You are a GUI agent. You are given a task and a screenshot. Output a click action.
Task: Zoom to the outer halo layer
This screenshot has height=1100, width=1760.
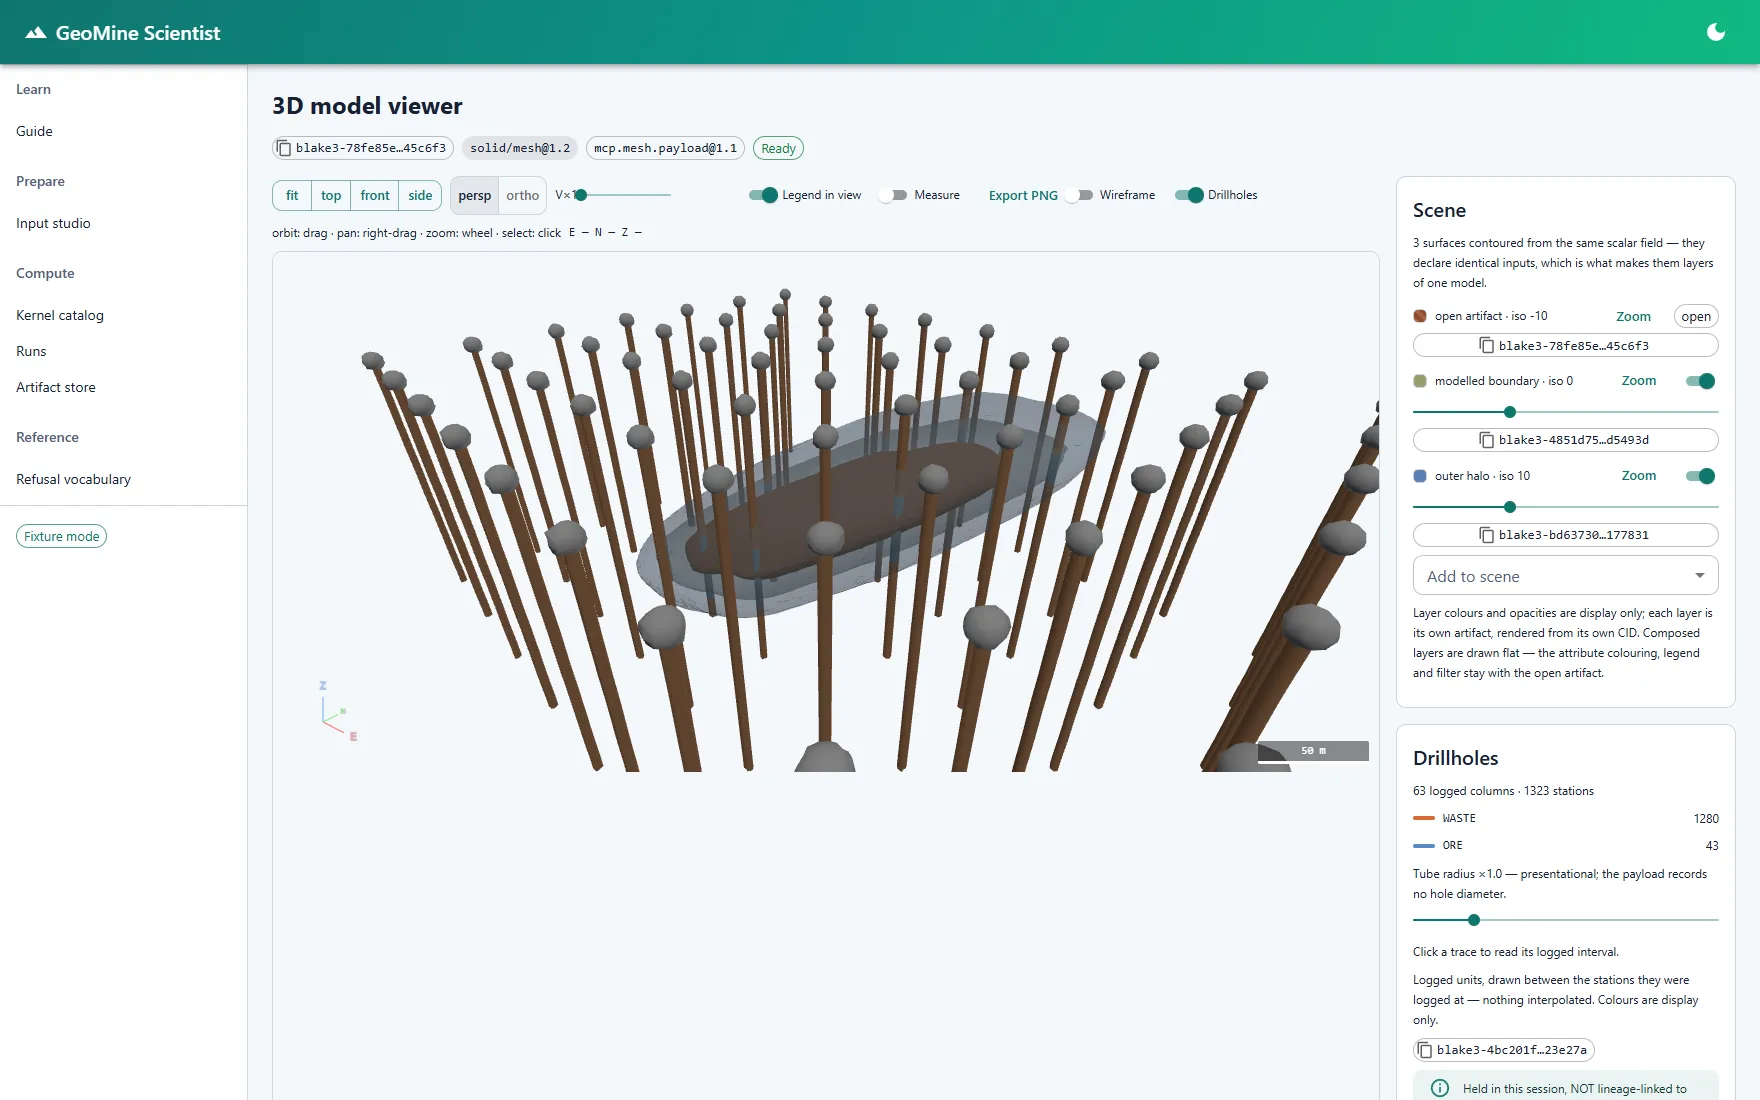[x=1638, y=476]
